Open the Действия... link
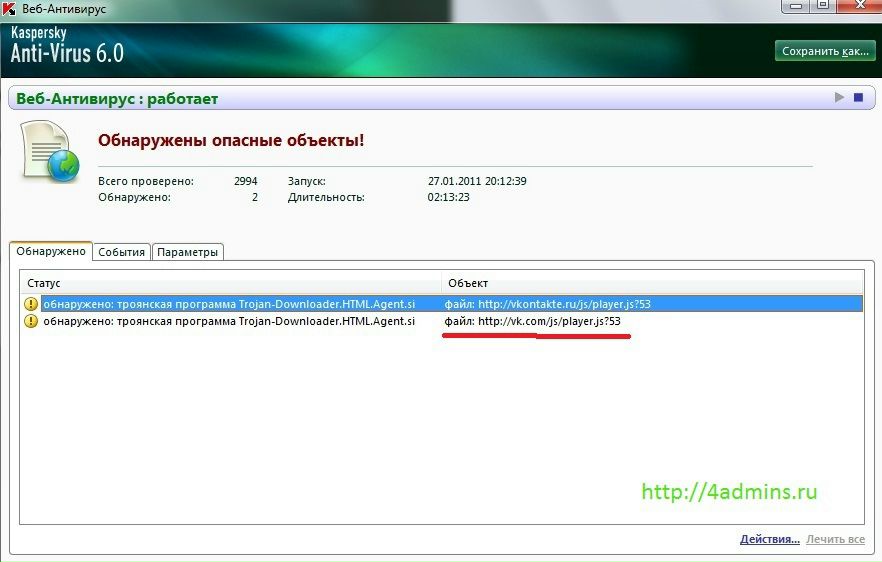Viewport: 882px width, 562px height. [770, 539]
